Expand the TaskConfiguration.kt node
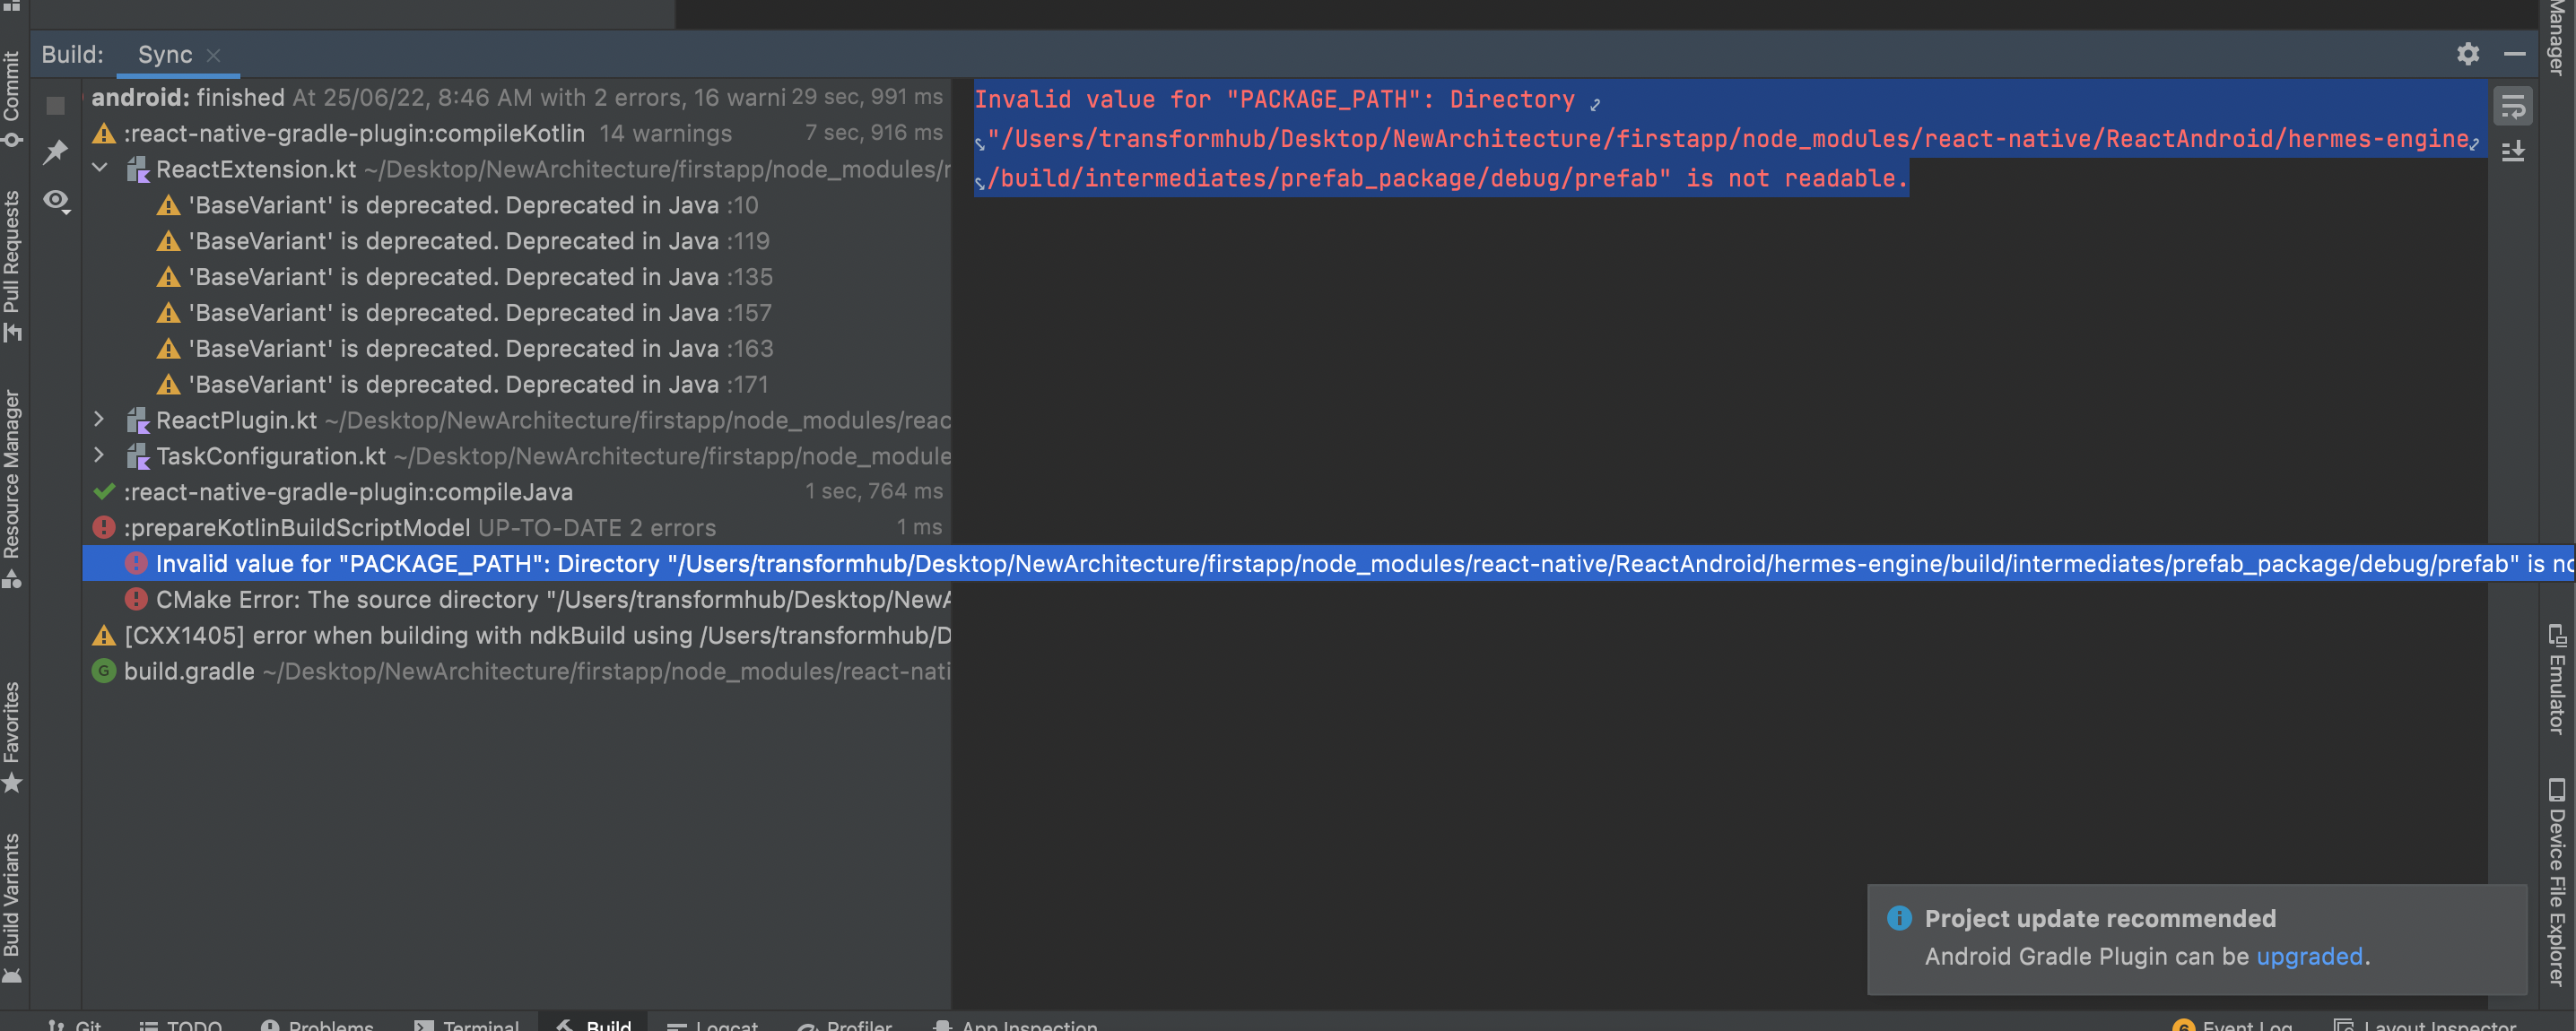 coord(99,456)
